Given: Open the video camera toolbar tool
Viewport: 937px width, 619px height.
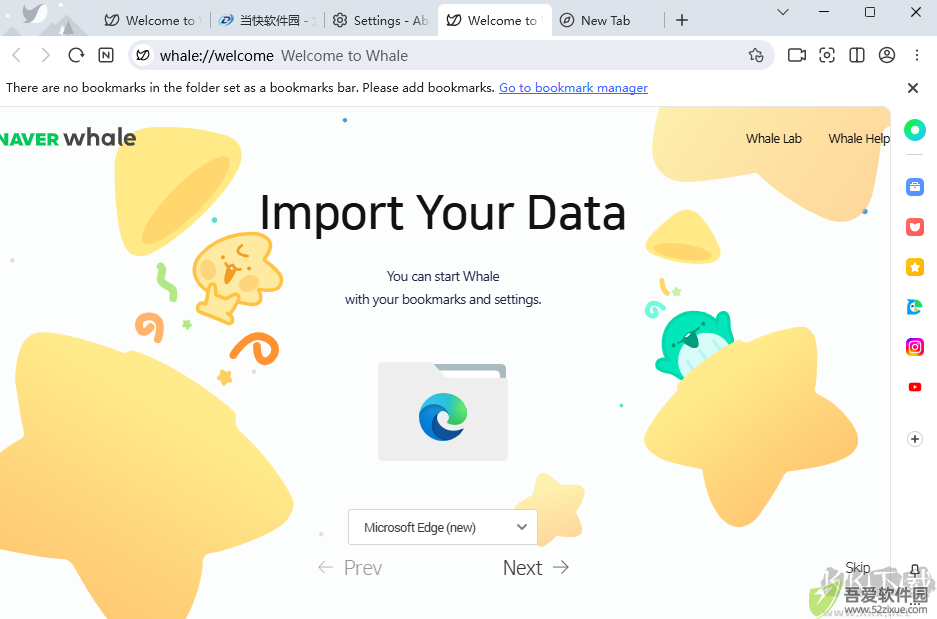Looking at the screenshot, I should (797, 56).
